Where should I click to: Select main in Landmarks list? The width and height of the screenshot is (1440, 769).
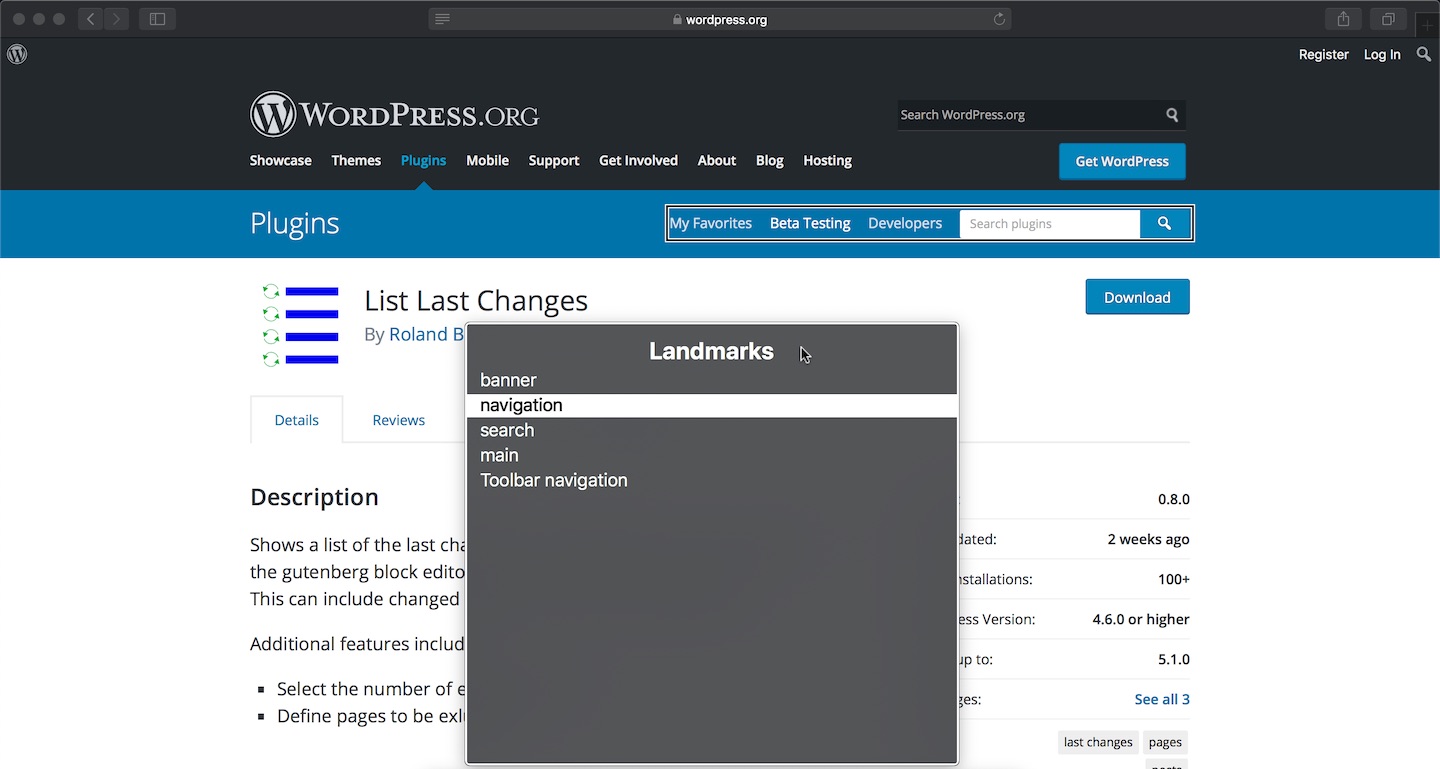(712, 455)
